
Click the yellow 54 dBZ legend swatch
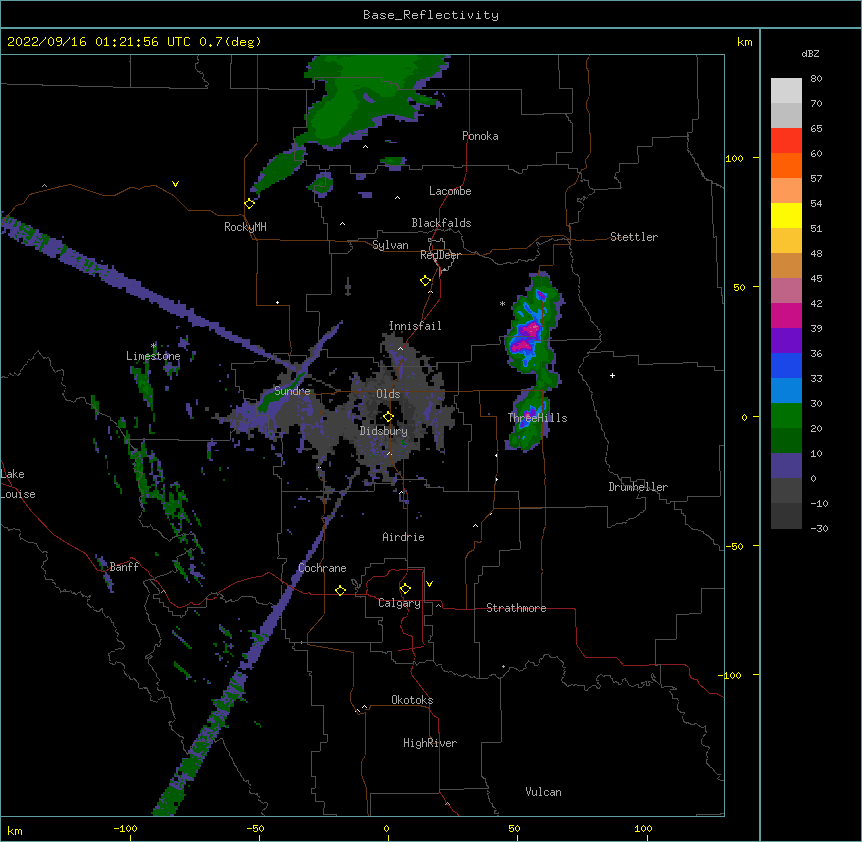pyautogui.click(x=786, y=215)
